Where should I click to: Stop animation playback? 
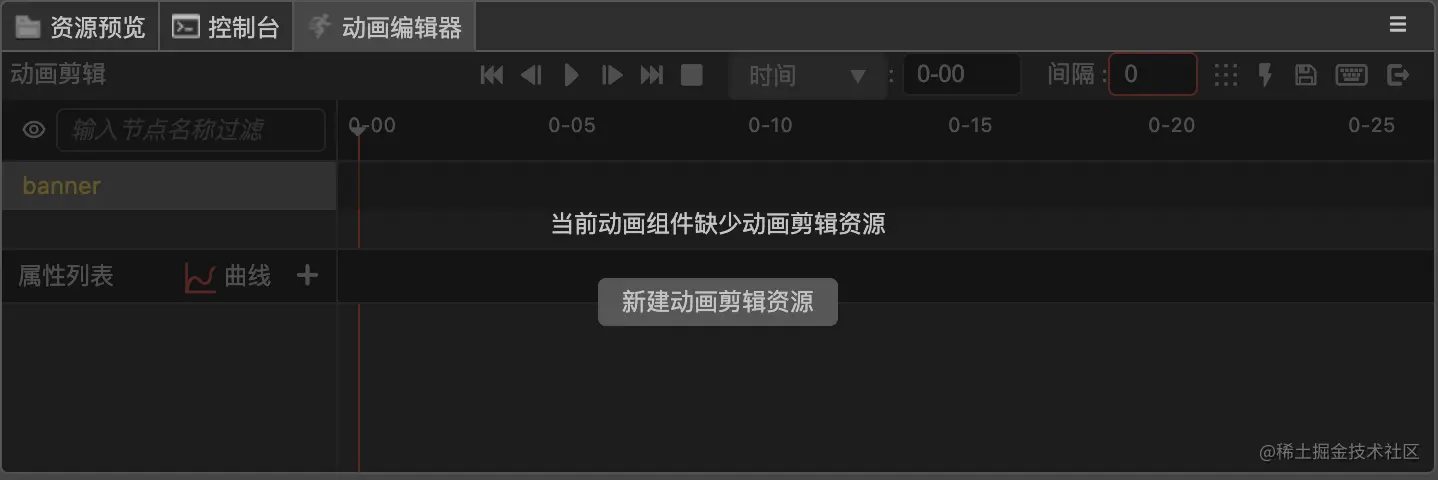pyautogui.click(x=692, y=75)
